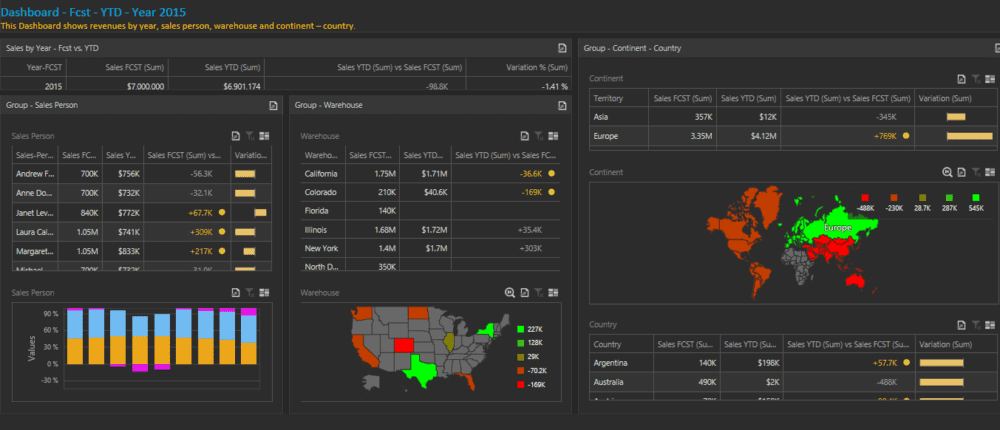
Task: Sort by Year-FCST column header
Action: (47, 67)
